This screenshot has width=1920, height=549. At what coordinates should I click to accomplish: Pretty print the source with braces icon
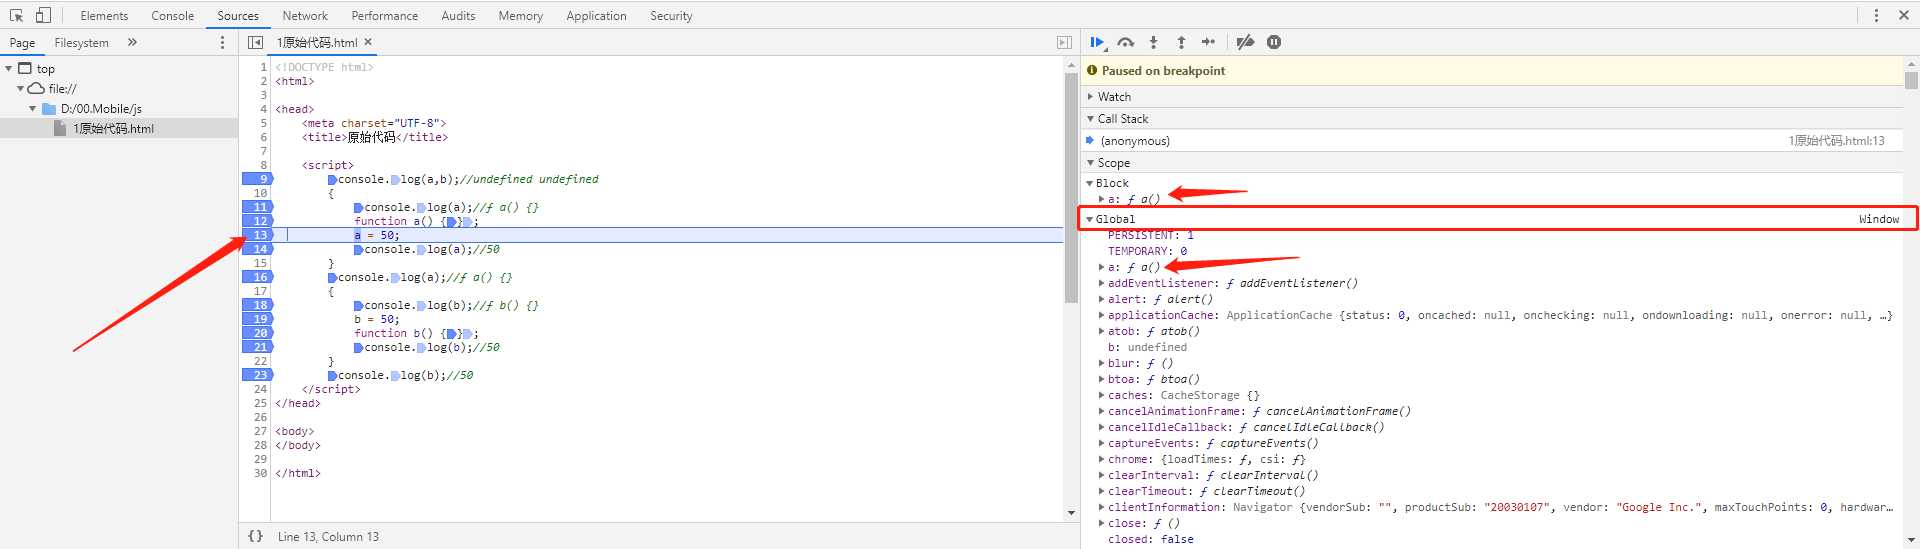pyautogui.click(x=255, y=536)
